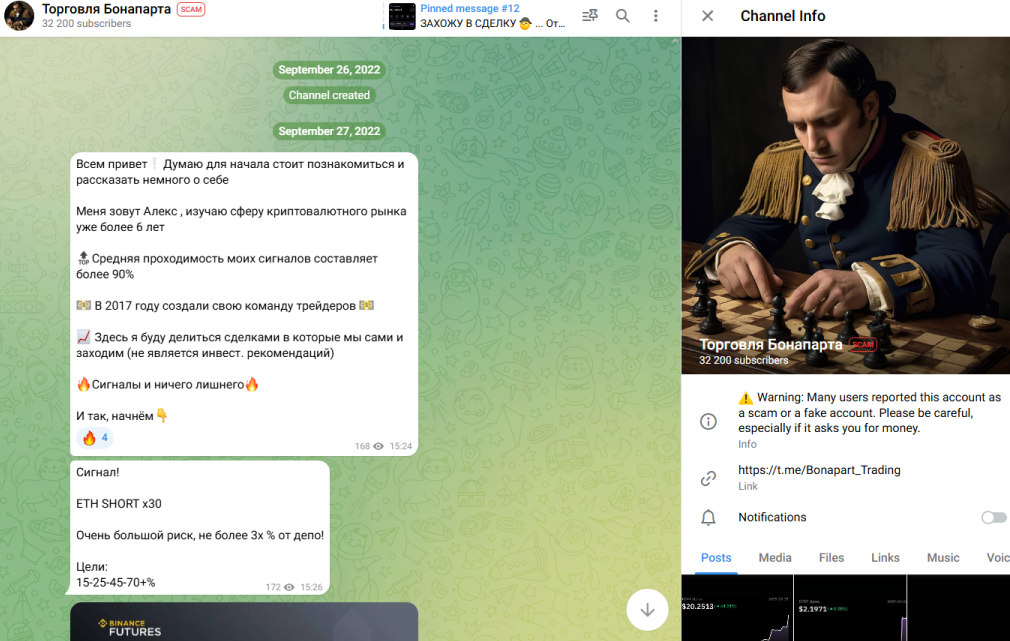
Task: Click the fire reaction with count 4
Action: (x=95, y=438)
